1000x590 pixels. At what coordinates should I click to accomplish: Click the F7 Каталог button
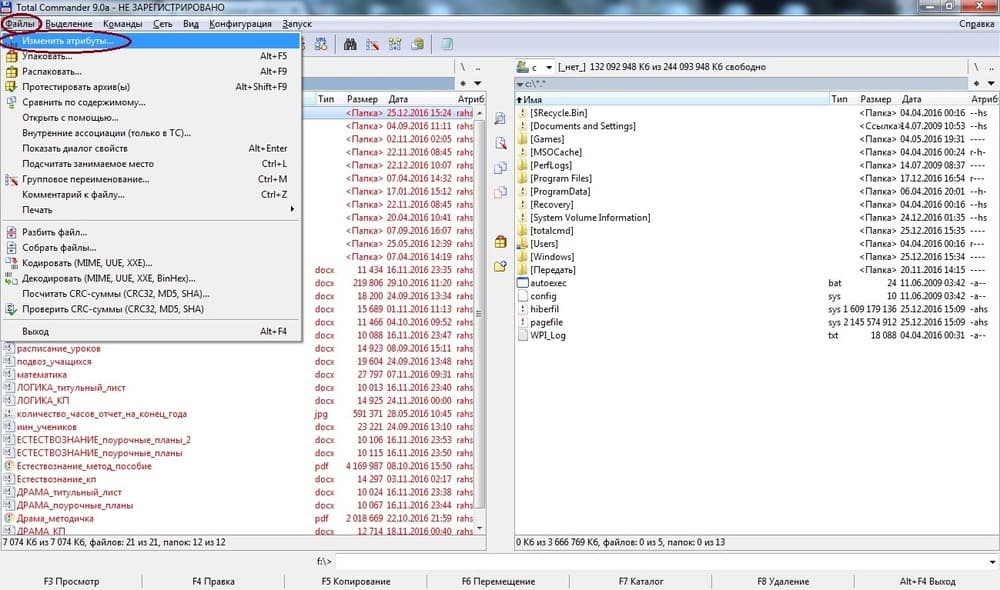click(x=641, y=581)
